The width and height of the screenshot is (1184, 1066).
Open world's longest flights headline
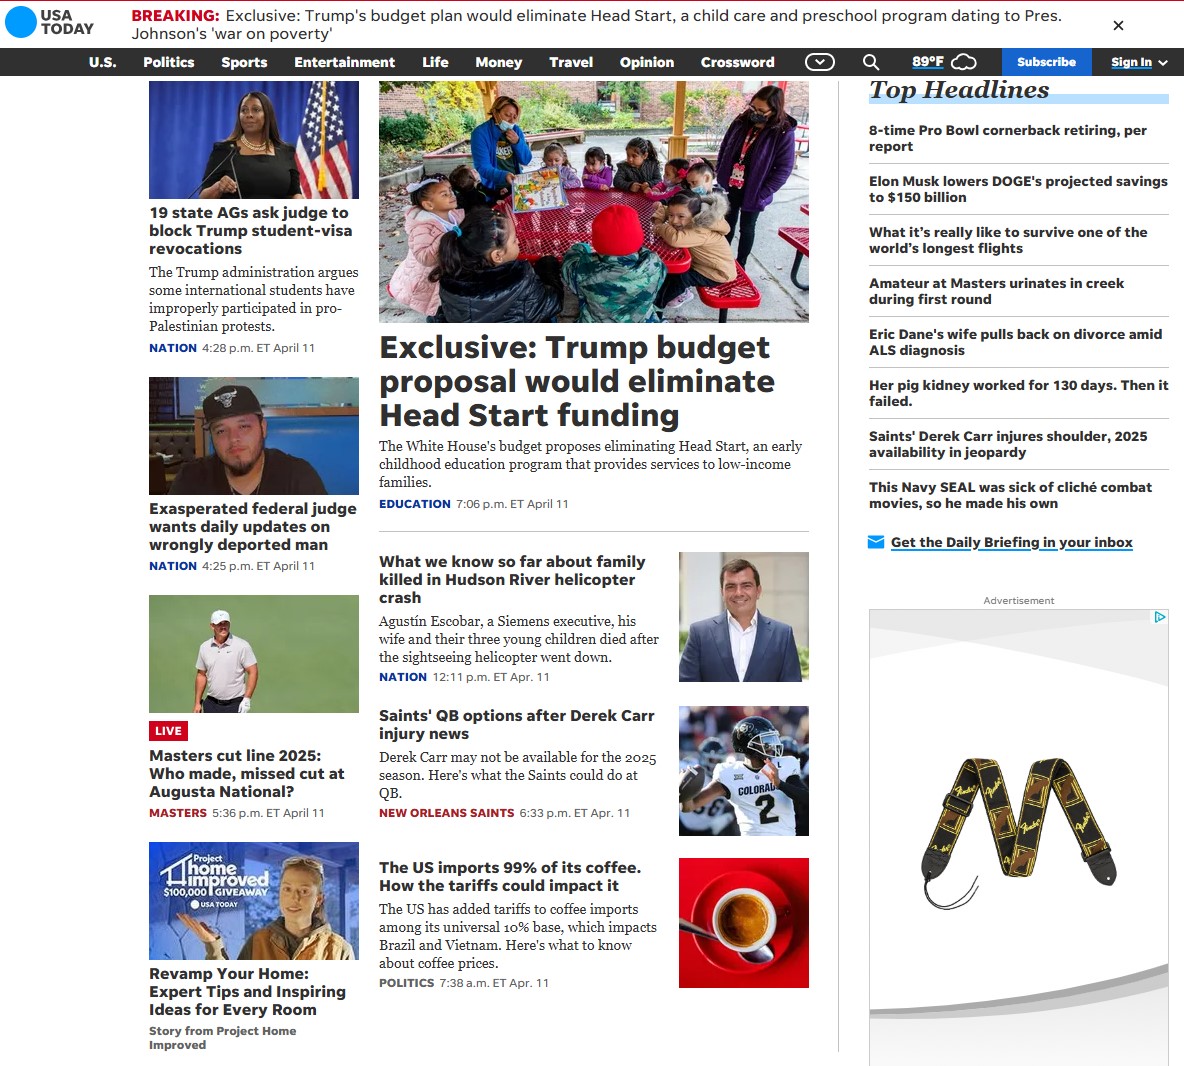pyautogui.click(x=1008, y=240)
